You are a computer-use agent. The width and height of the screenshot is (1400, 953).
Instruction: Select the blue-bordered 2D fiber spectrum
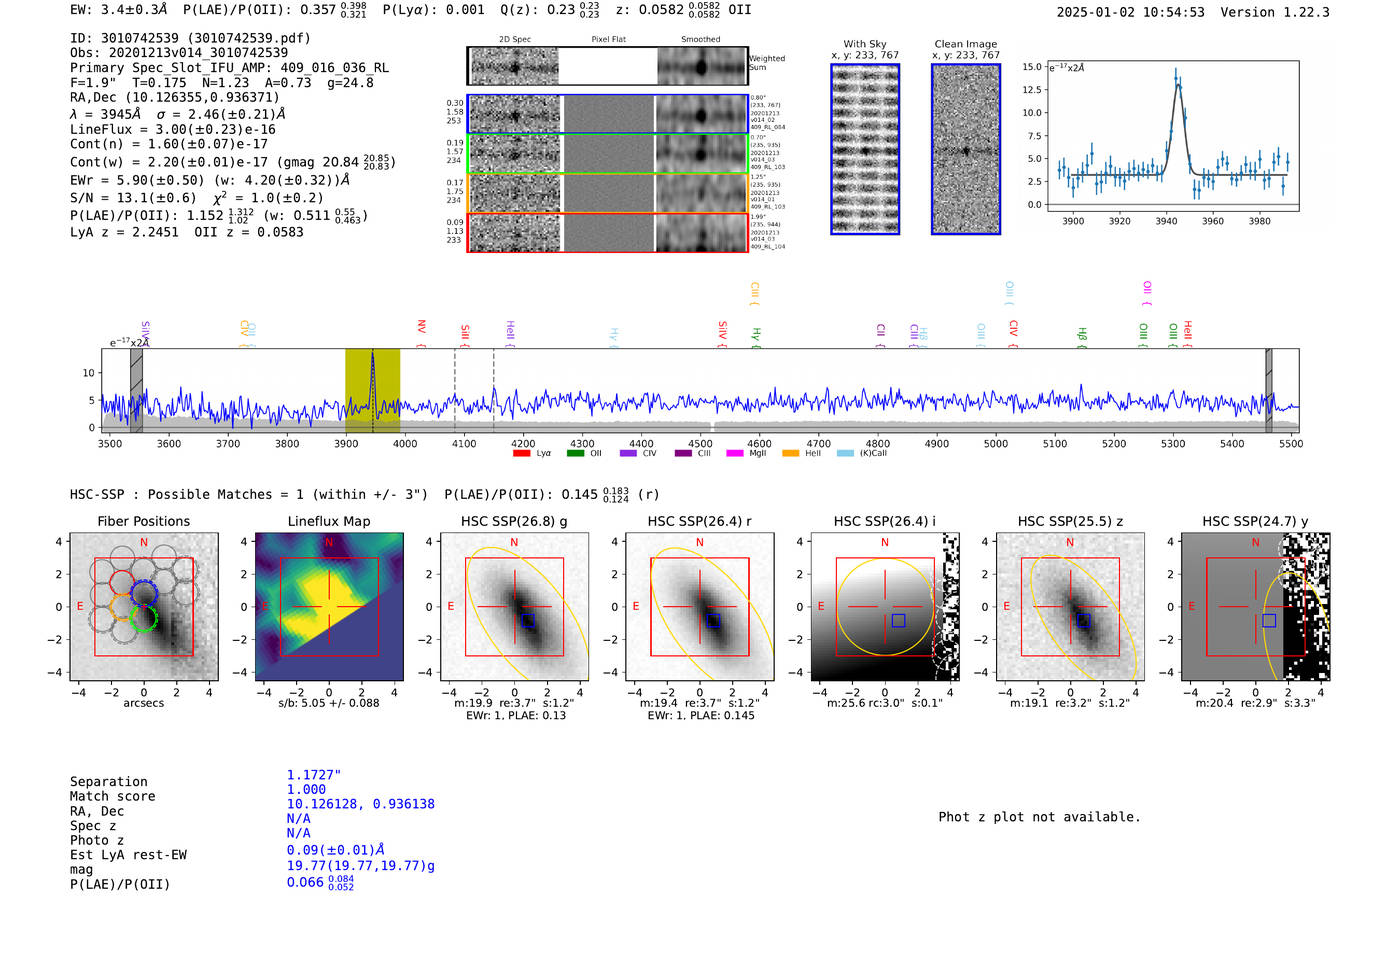pos(607,114)
